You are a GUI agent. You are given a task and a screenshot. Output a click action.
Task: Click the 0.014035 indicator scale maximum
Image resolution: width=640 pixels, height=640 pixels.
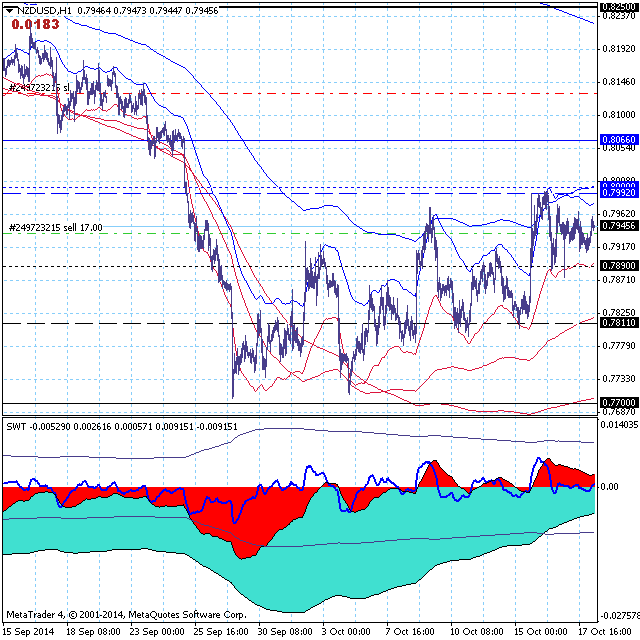618,425
